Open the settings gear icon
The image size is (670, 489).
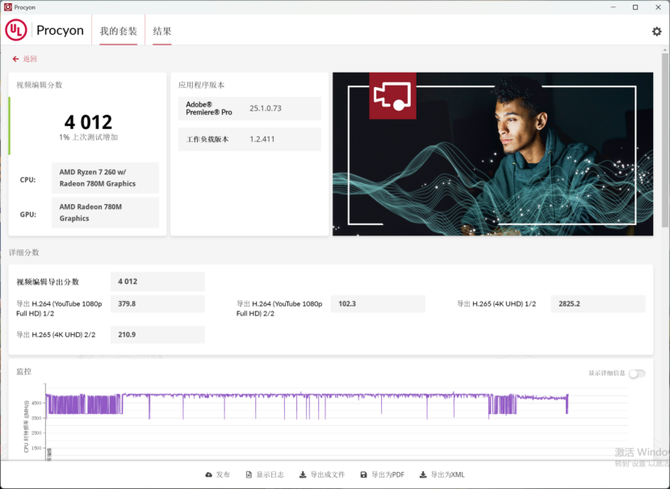657,31
